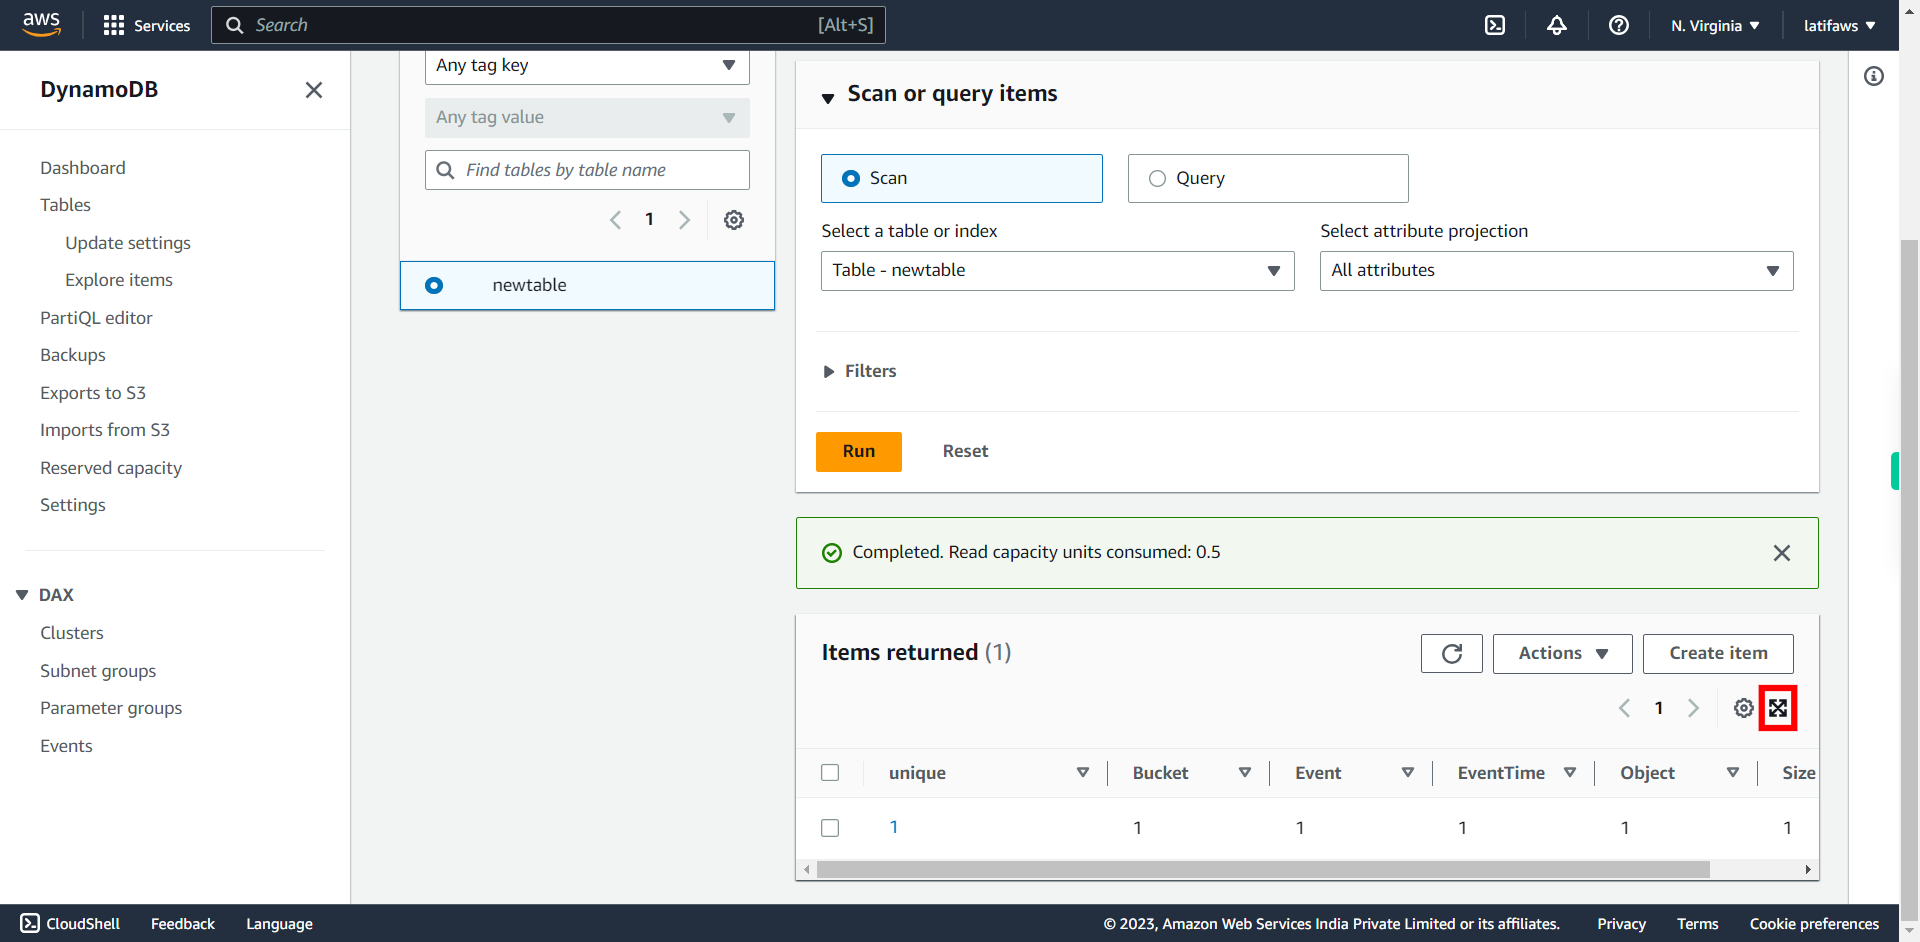Go to previous page of items returned
Screen dimensions: 1920x942
(1624, 708)
